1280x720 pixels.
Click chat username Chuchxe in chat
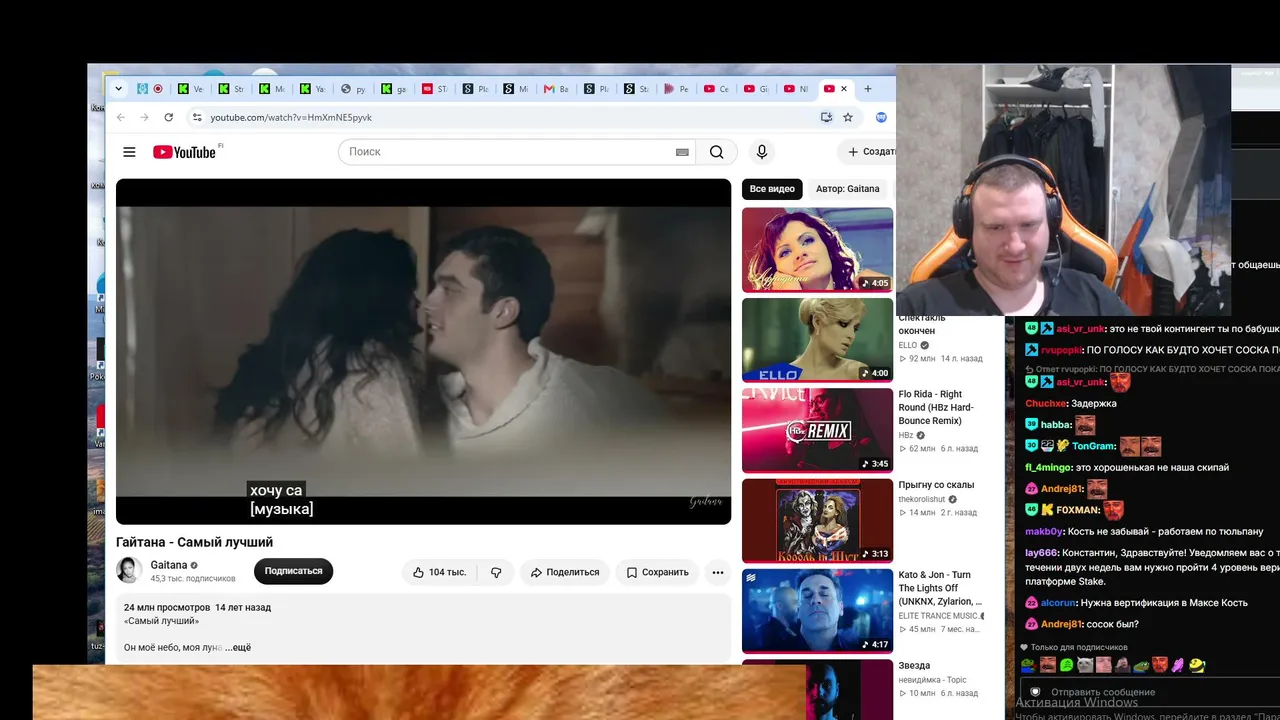click(x=1045, y=403)
